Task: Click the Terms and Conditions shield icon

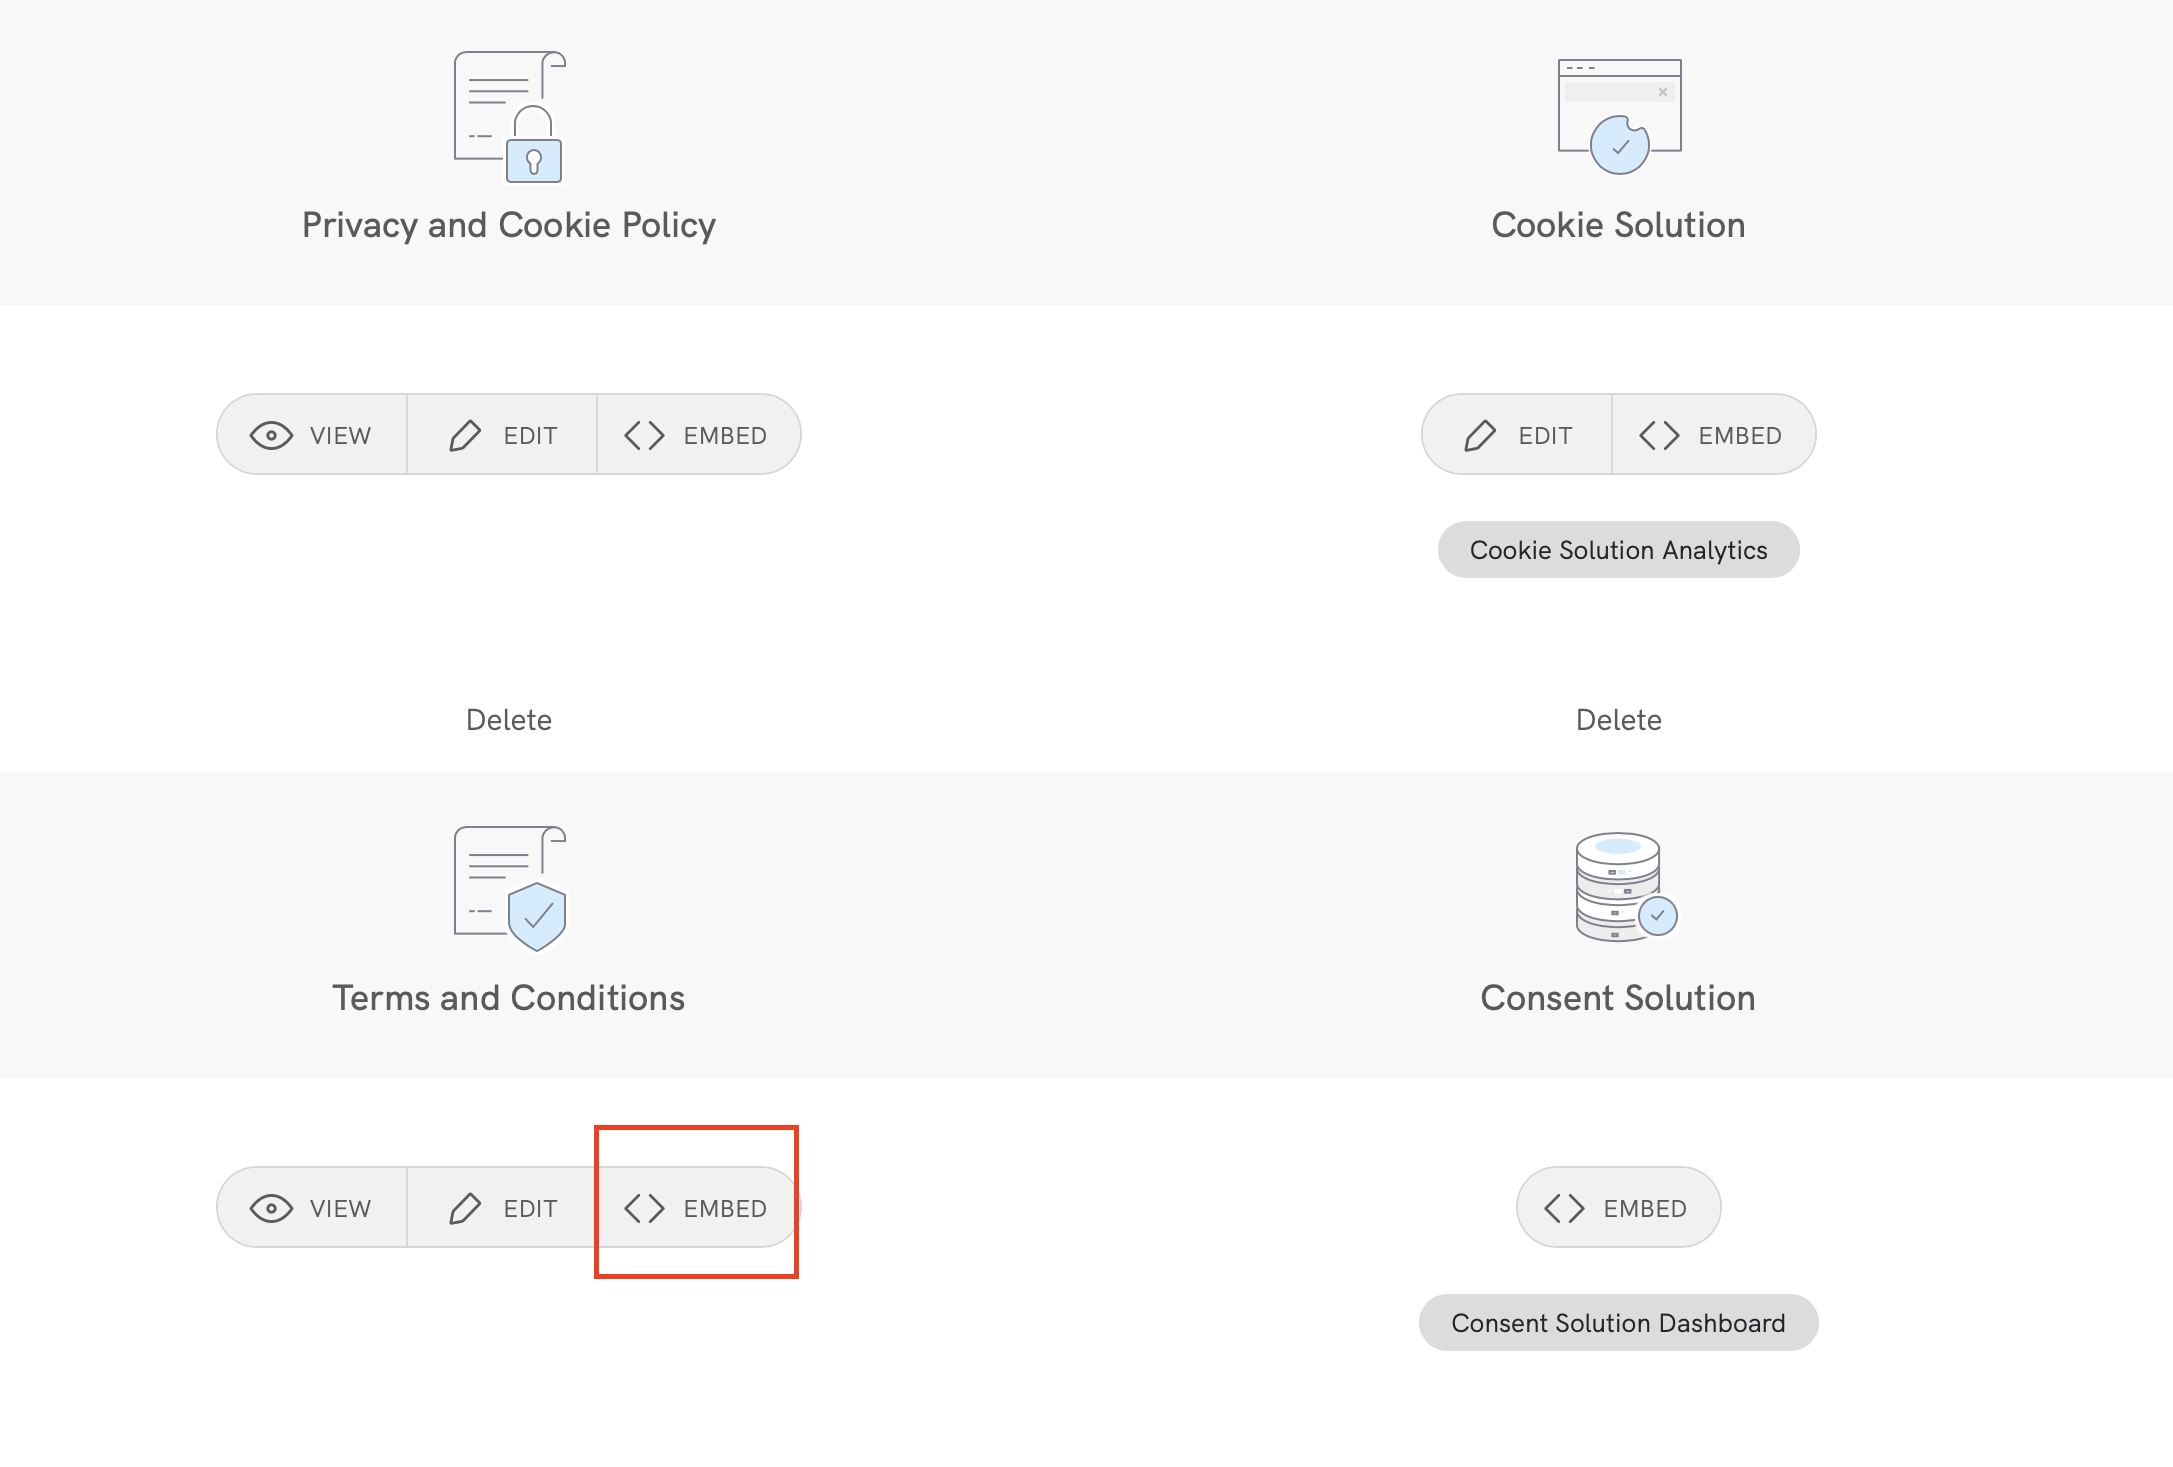Action: point(509,889)
